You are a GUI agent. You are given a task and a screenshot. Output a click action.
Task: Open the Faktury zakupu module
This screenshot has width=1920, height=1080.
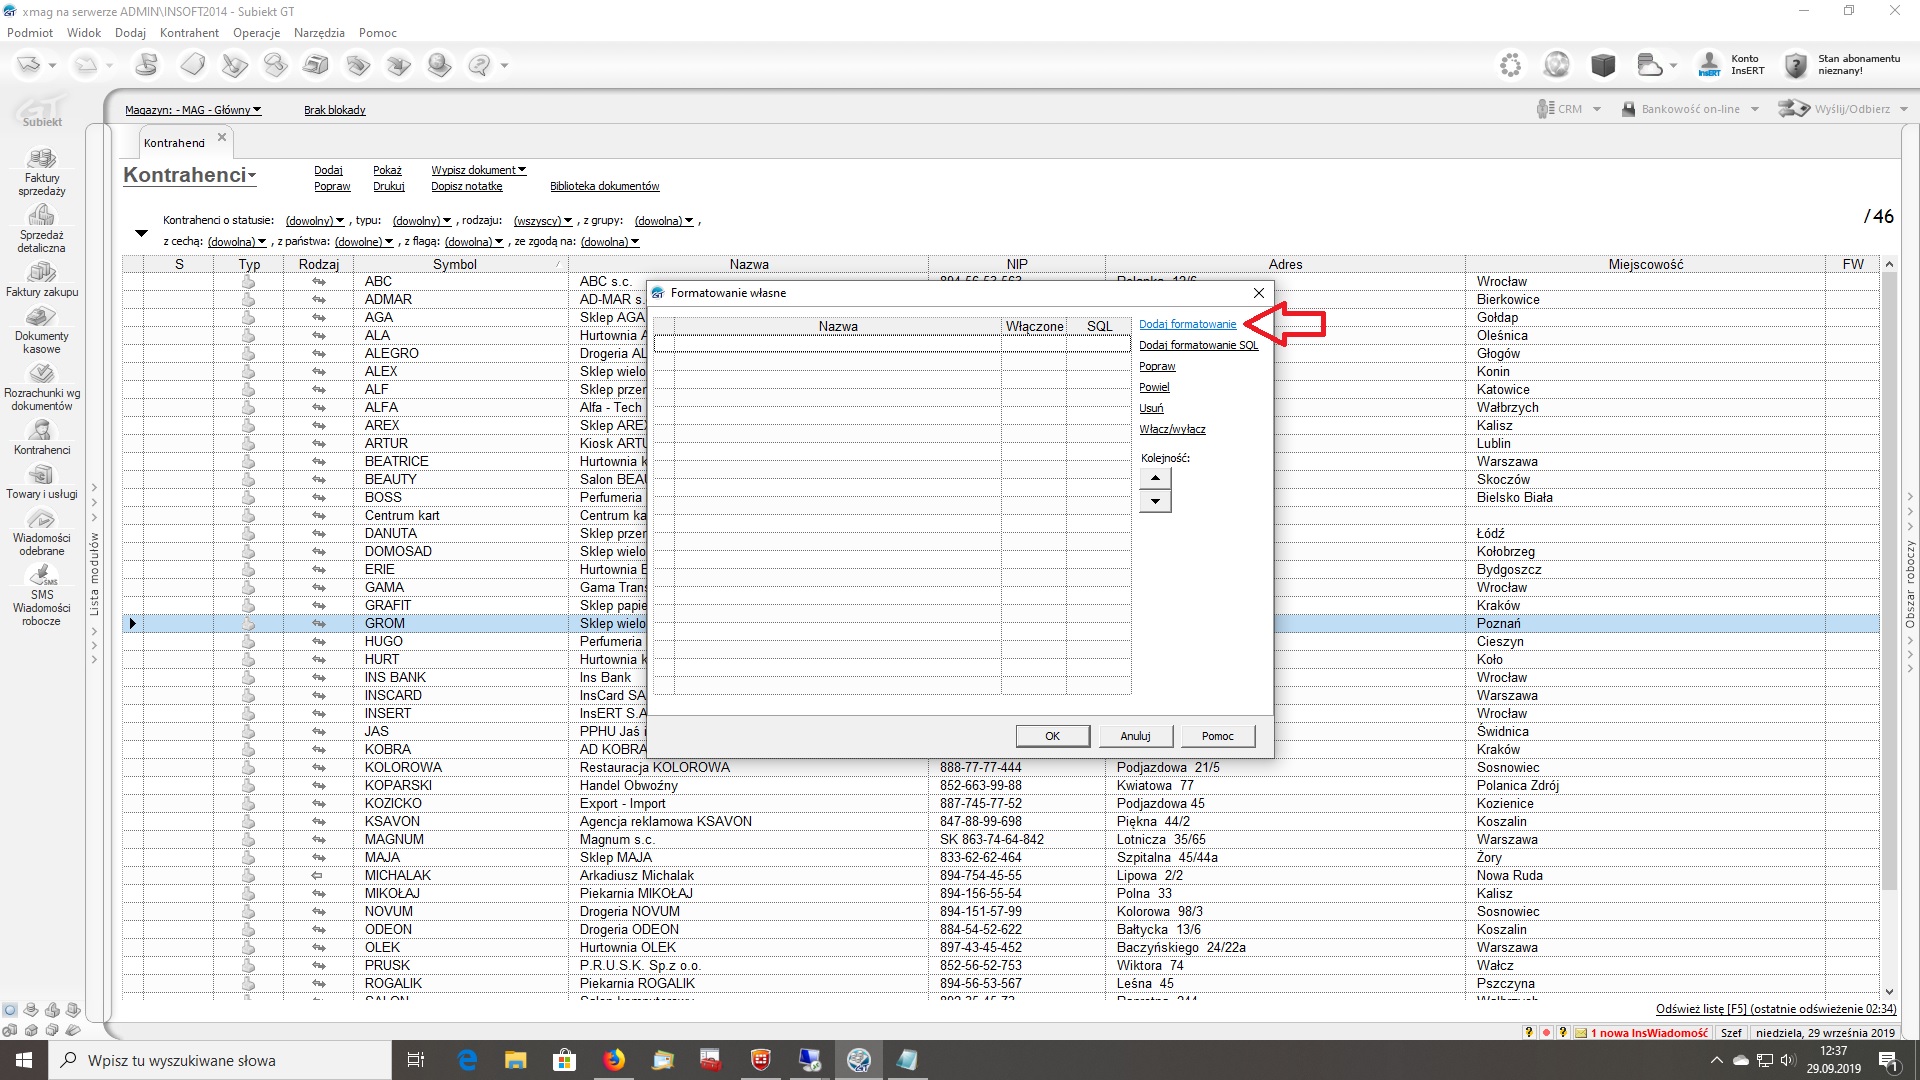[42, 280]
